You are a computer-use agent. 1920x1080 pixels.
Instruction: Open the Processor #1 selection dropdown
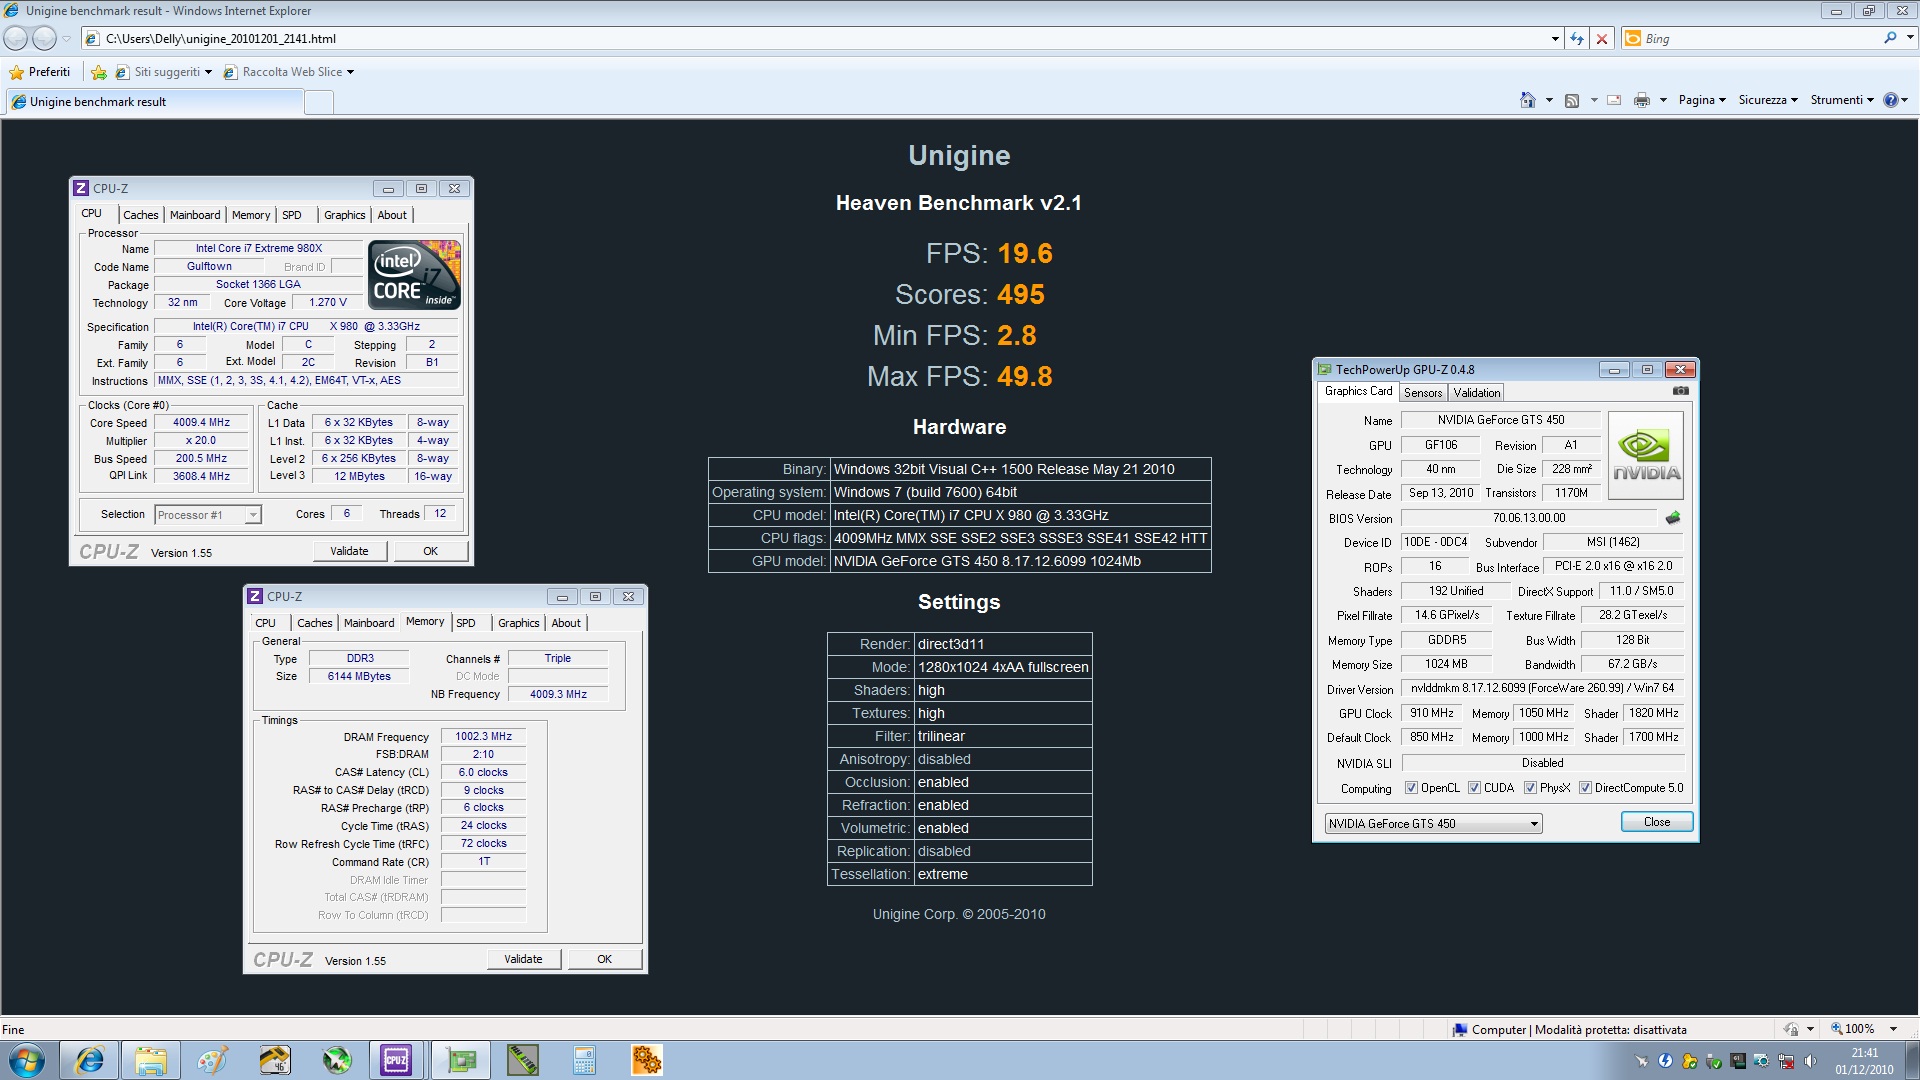tap(253, 515)
